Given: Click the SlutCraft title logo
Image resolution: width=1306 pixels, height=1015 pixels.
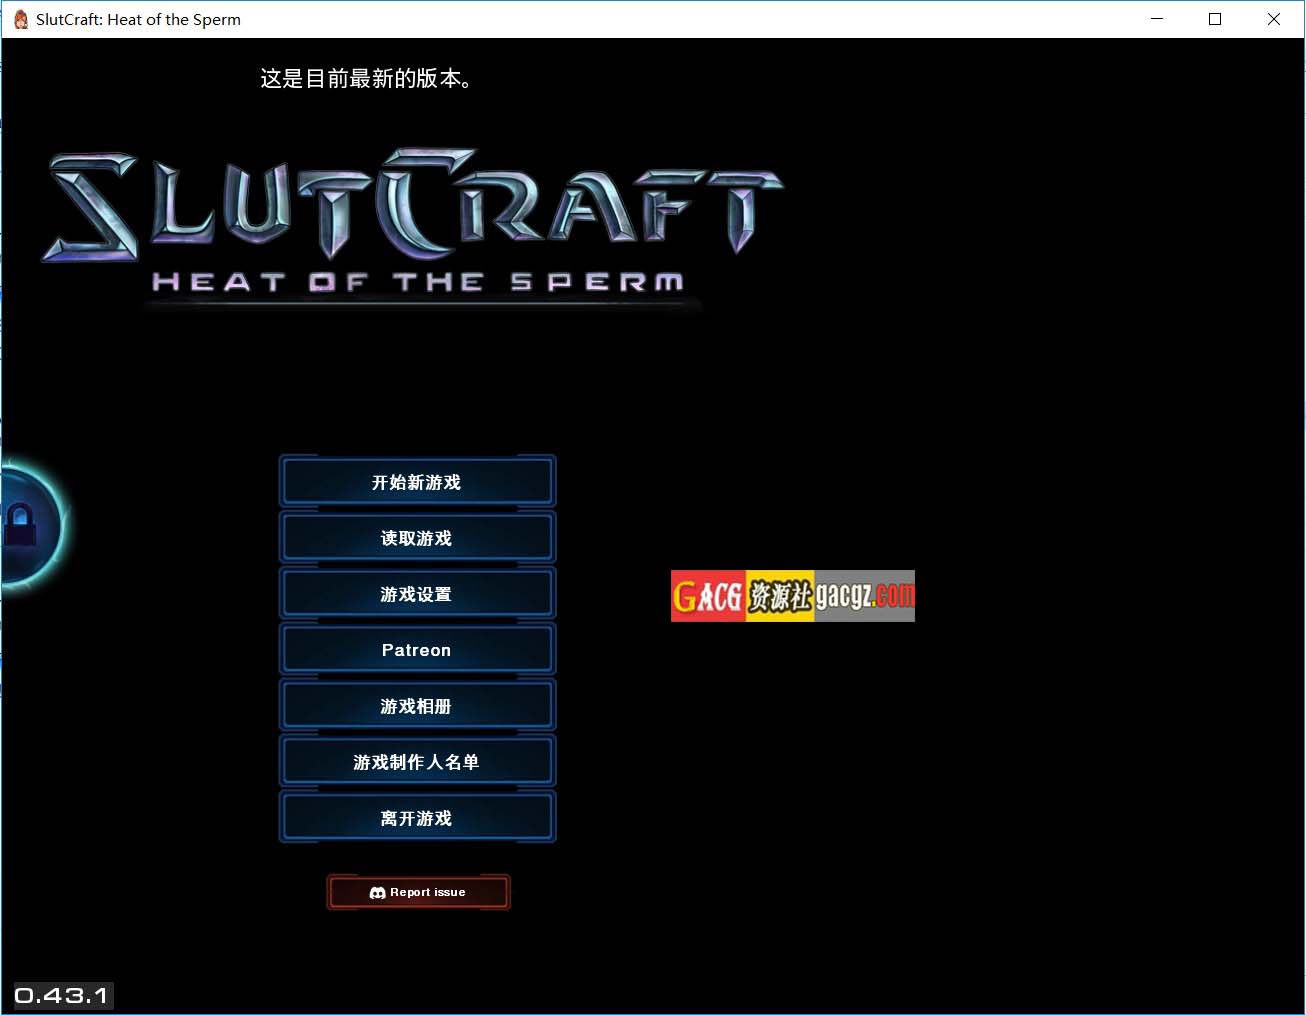Looking at the screenshot, I should [410, 205].
